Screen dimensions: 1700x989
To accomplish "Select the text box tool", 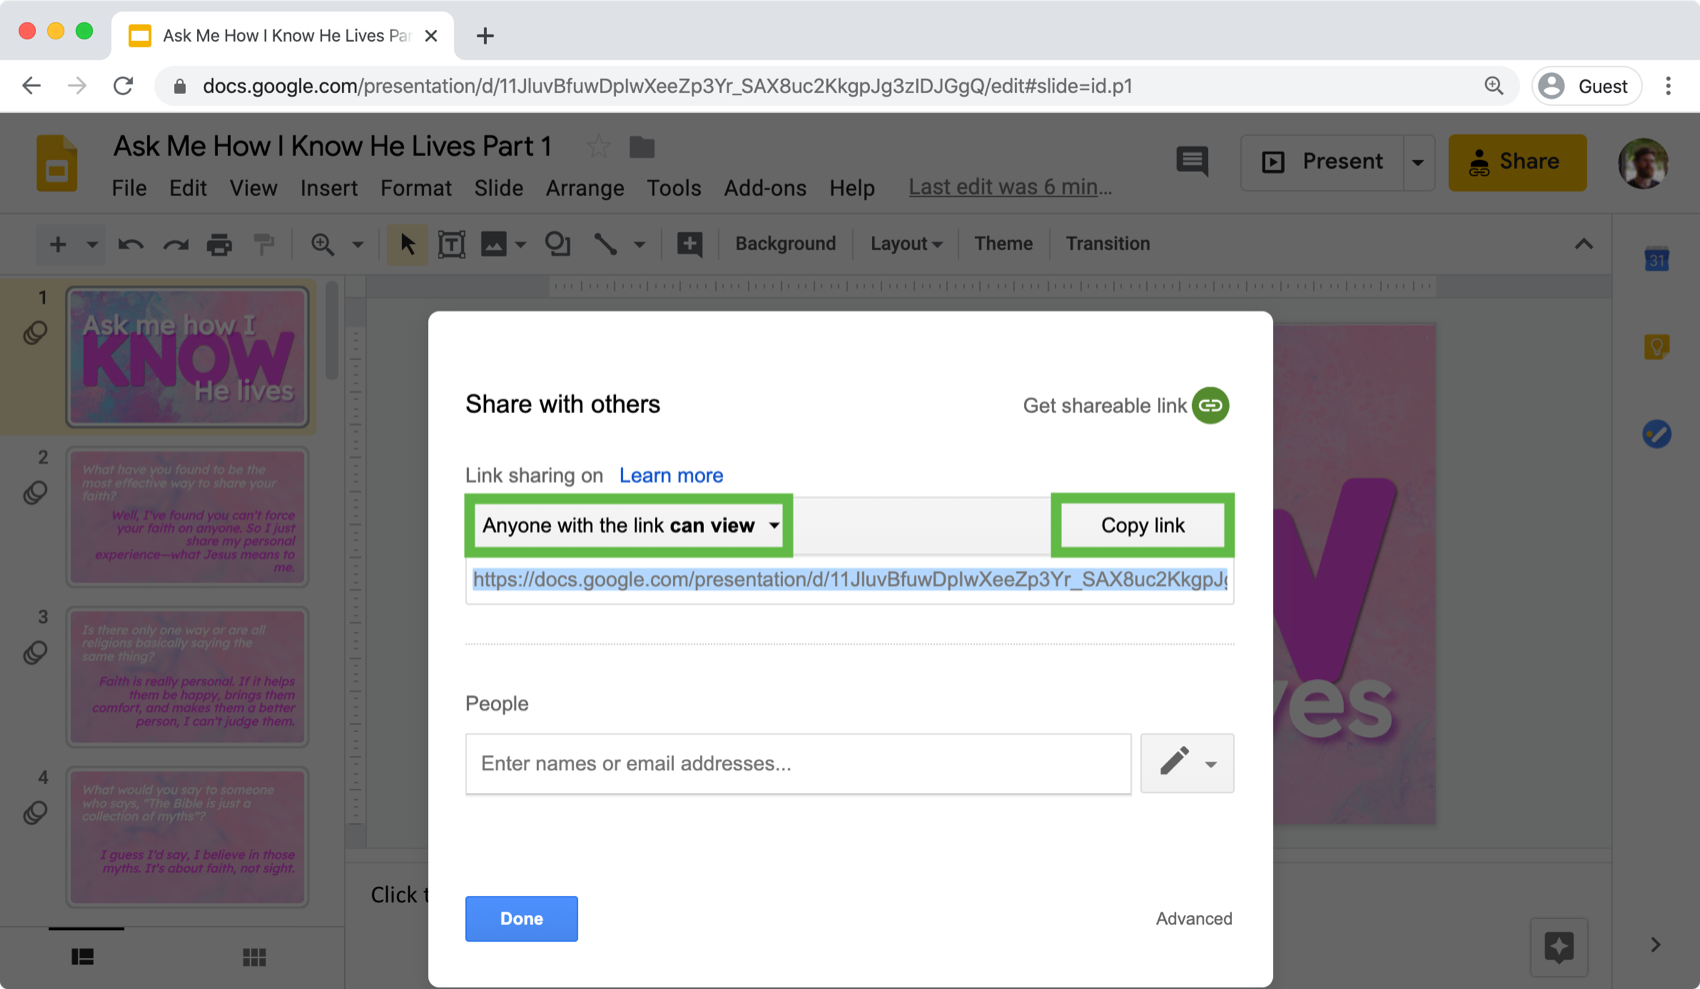I will point(451,244).
